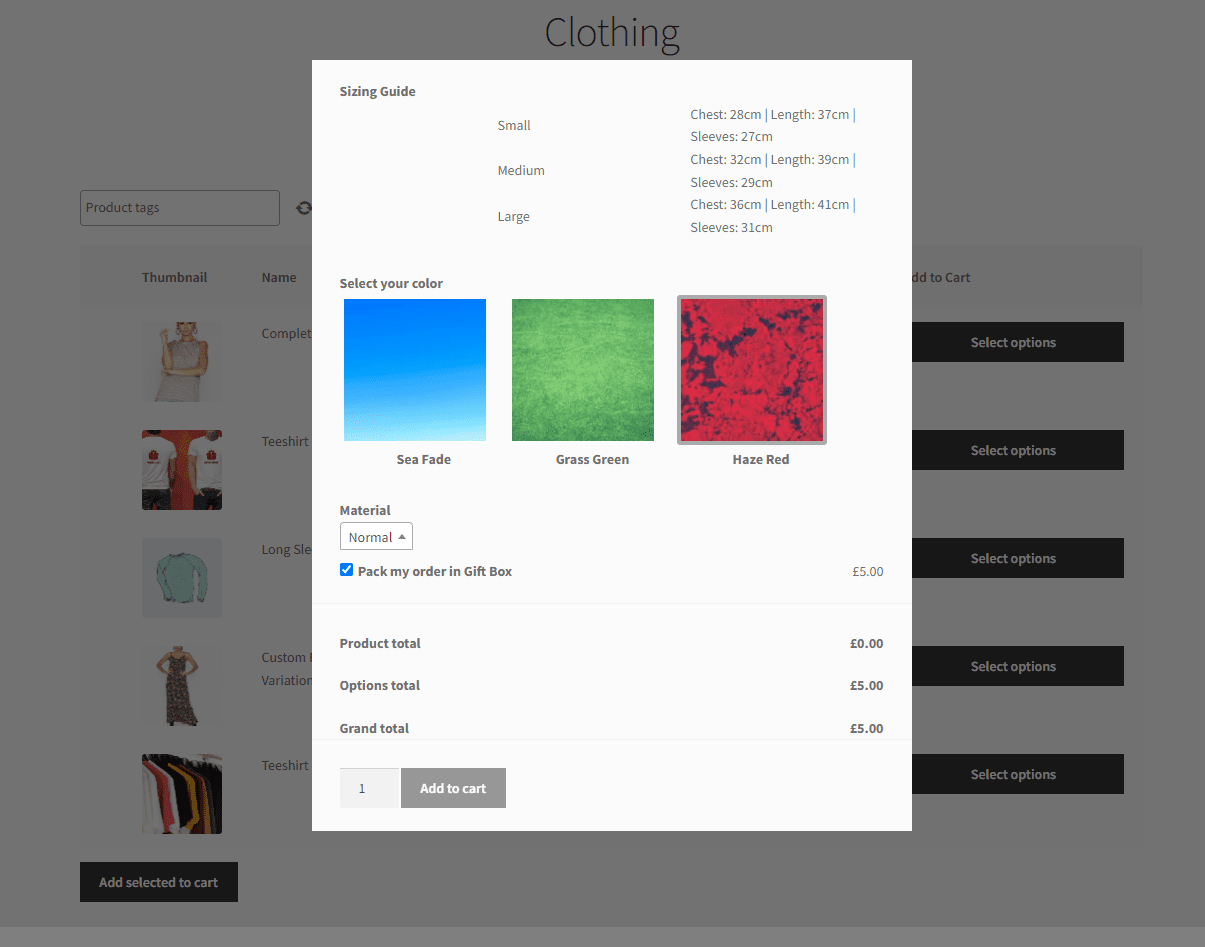
Task: Click the Add selected to cart button
Action: tap(159, 882)
